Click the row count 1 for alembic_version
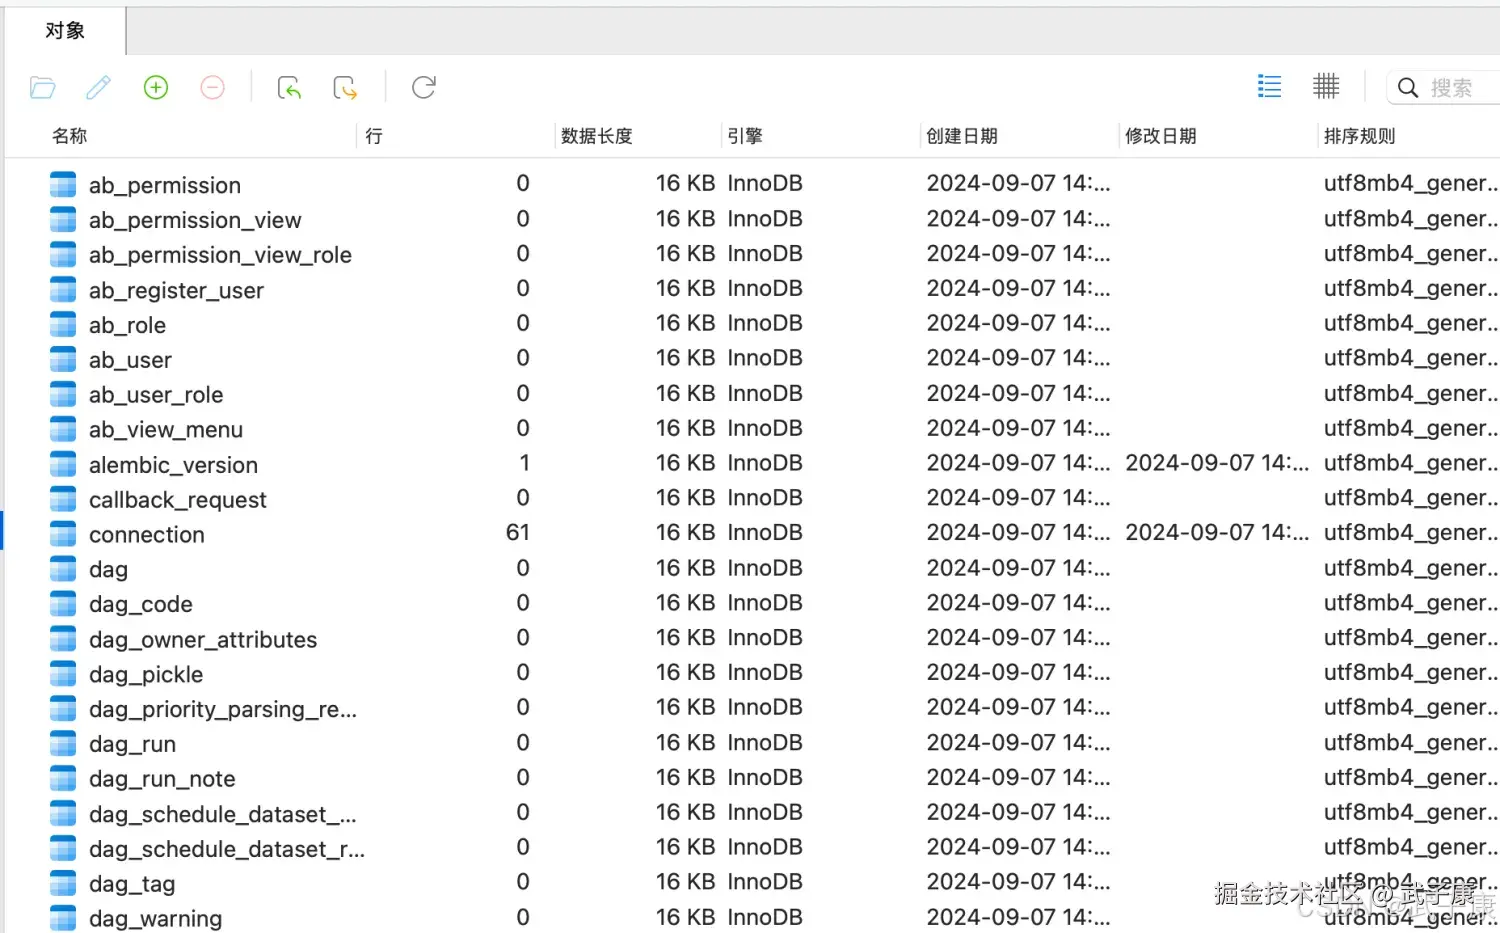Image resolution: width=1500 pixels, height=933 pixels. point(524,463)
